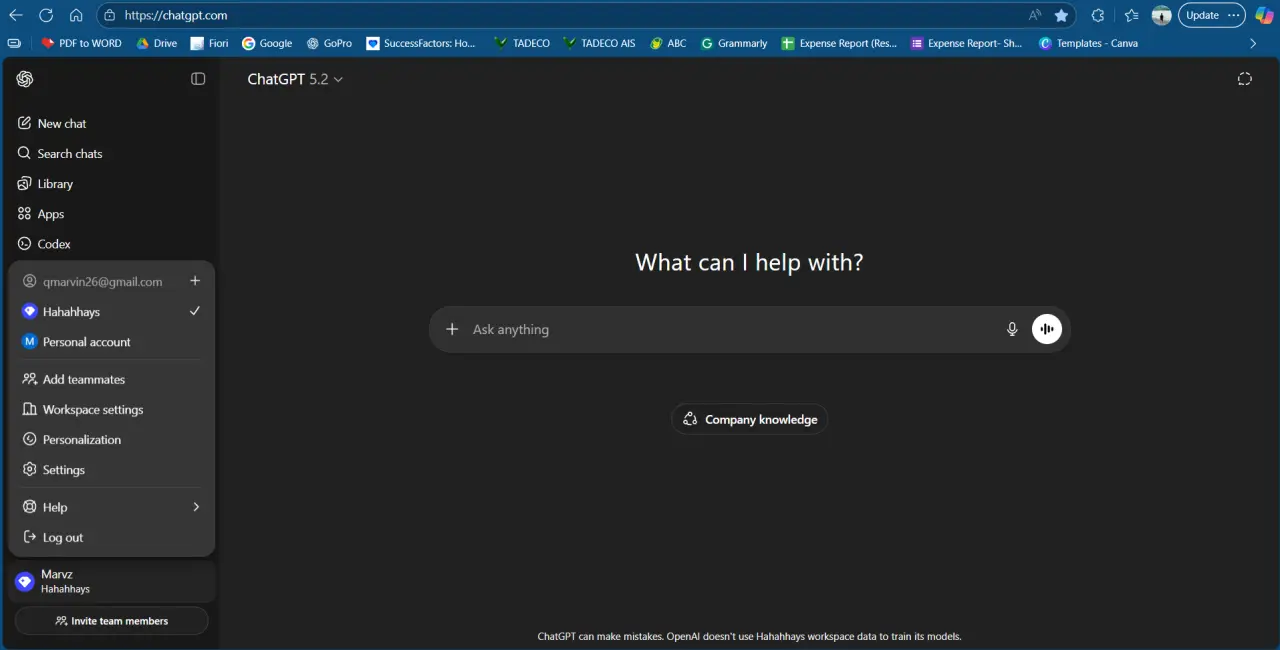
Task: Choose Log out from menu
Action: click(112, 537)
